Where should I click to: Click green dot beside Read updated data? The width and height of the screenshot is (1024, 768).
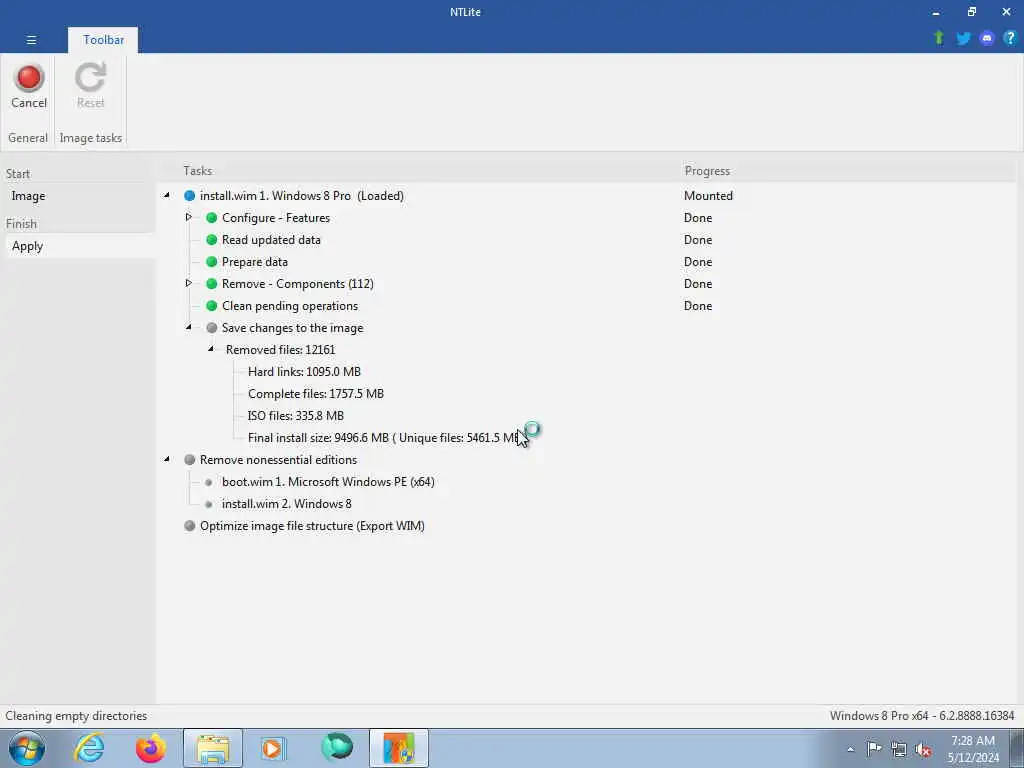pos(212,240)
